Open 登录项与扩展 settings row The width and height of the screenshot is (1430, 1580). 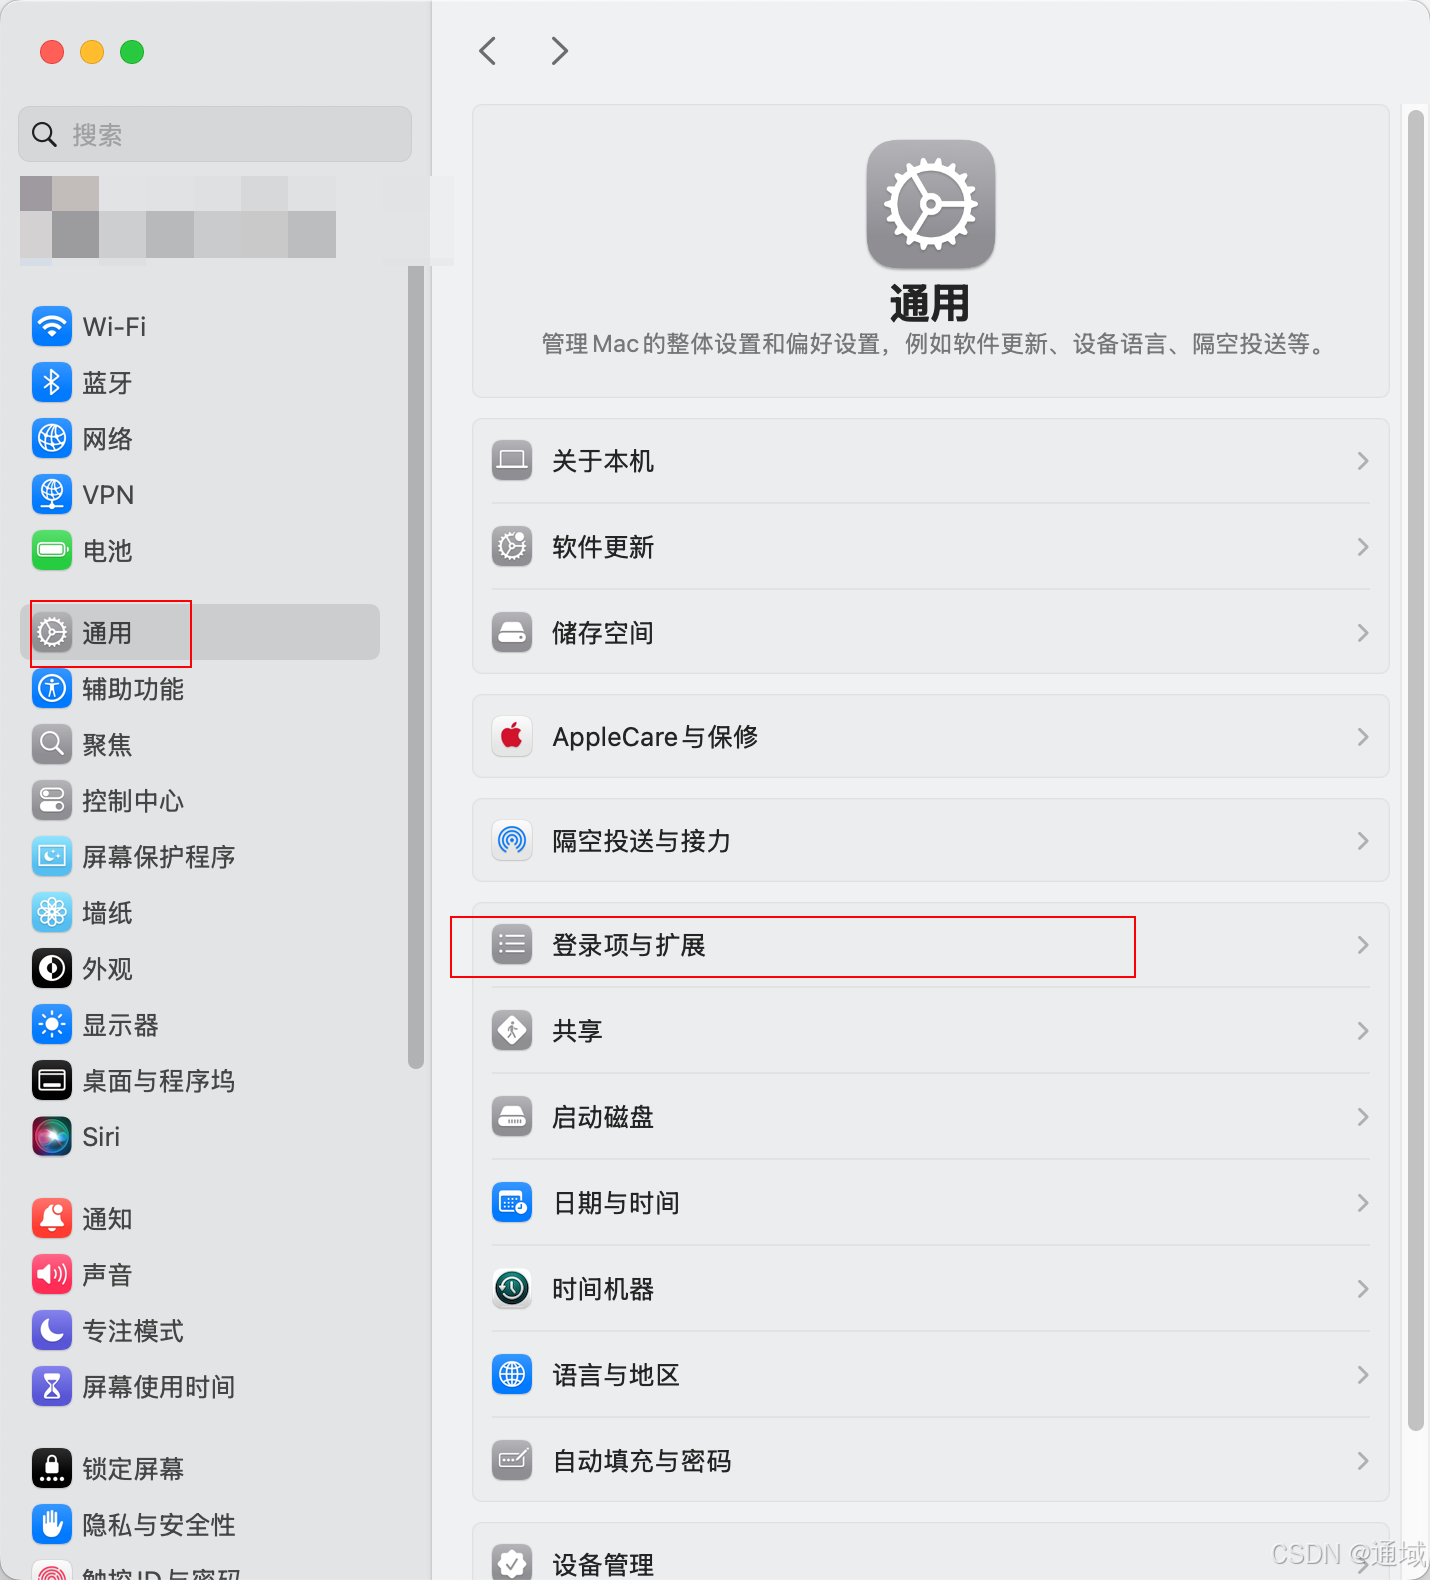(931, 945)
